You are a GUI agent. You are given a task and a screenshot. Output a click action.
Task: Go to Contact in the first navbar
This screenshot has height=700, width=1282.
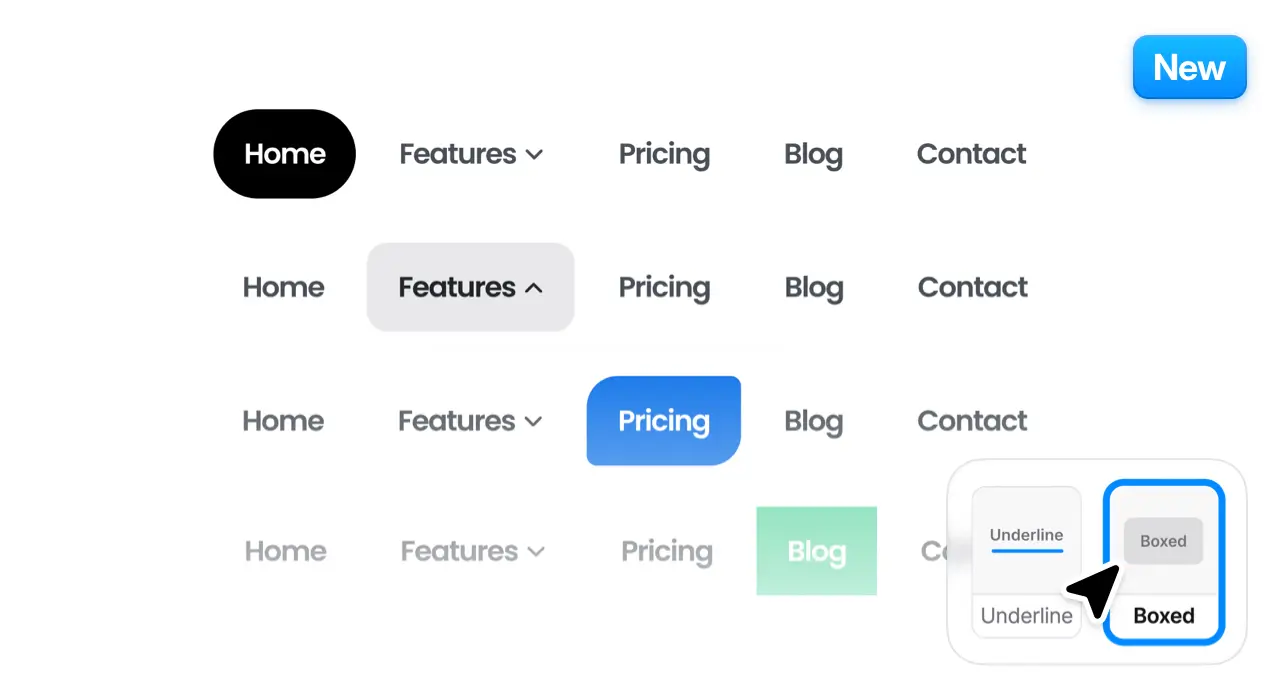(971, 154)
